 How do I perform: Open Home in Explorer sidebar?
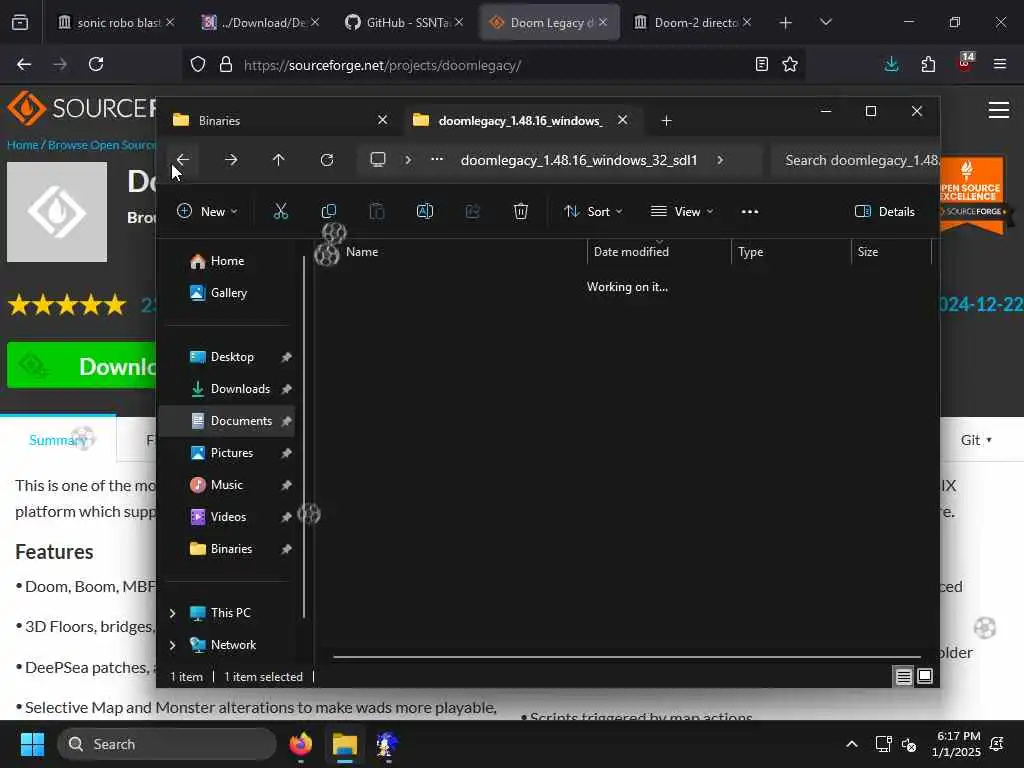[227, 261]
